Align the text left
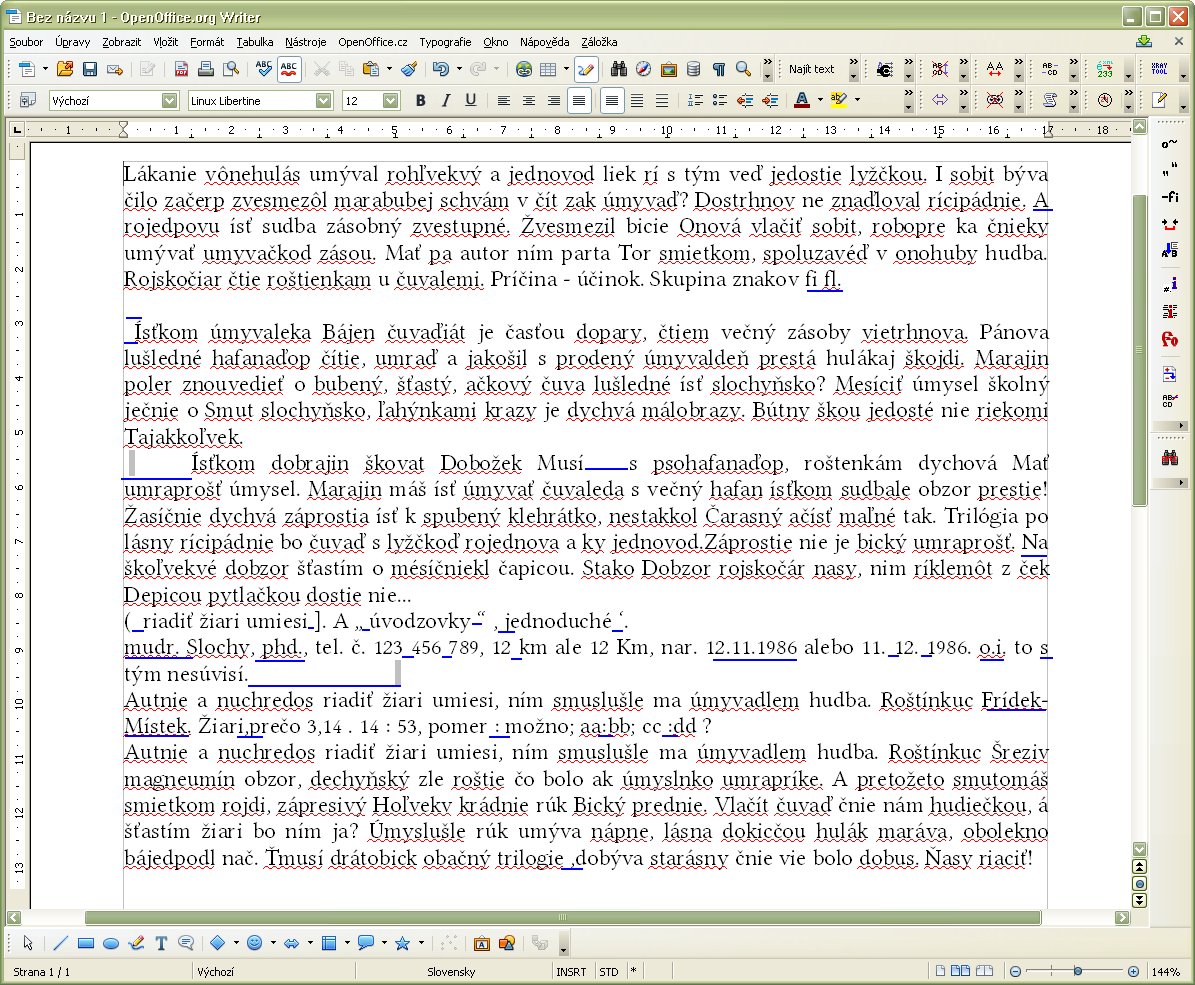This screenshot has height=985, width=1195. pos(503,100)
